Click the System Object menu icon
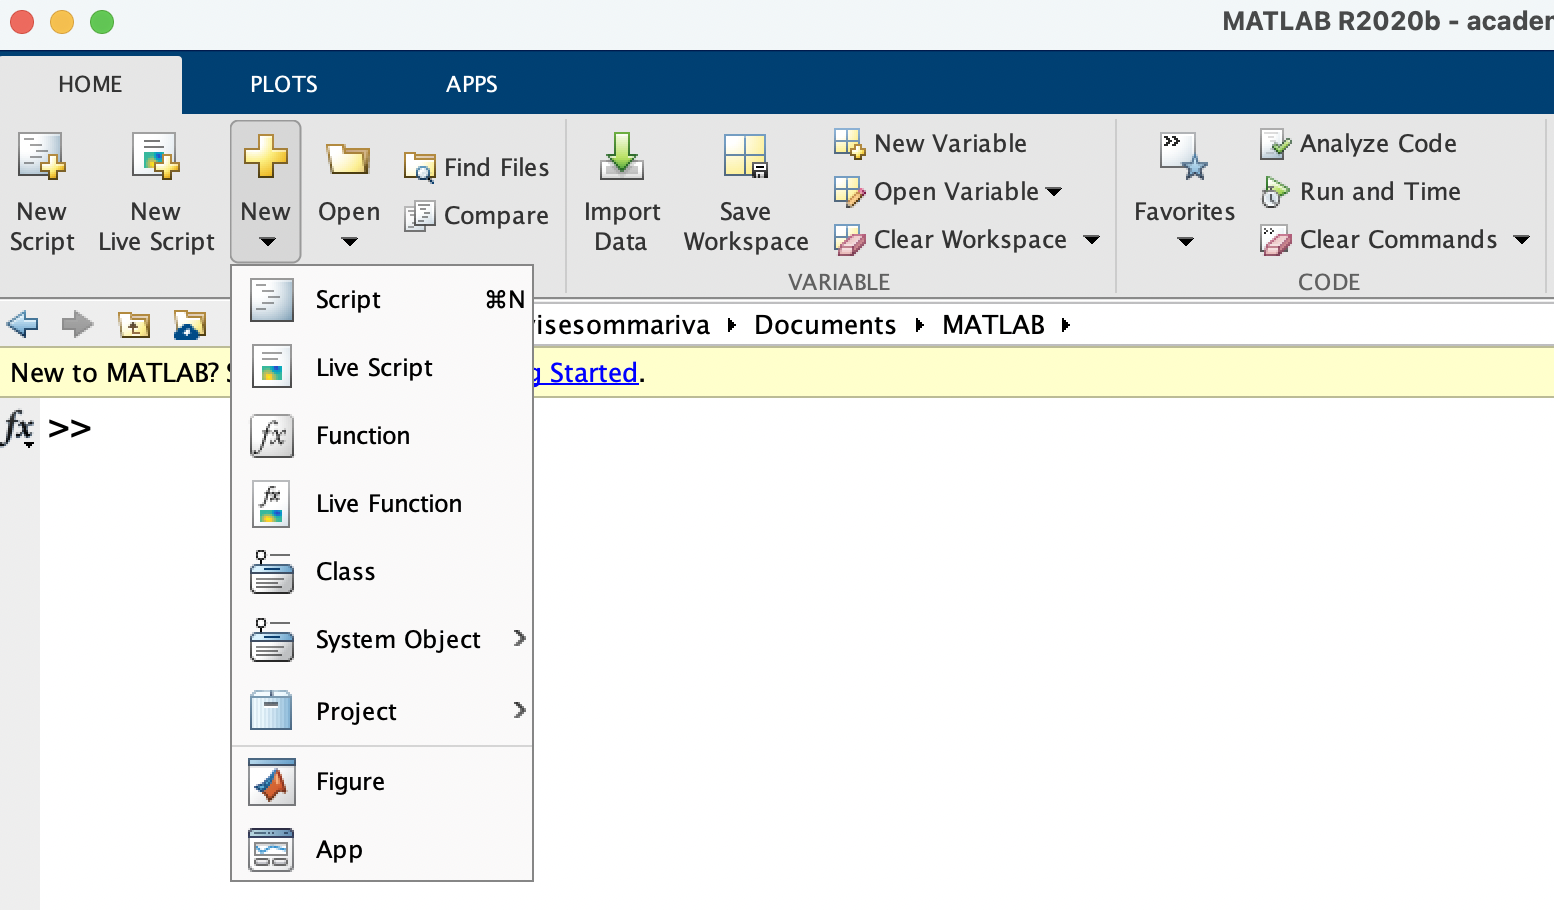1554x910 pixels. click(271, 639)
